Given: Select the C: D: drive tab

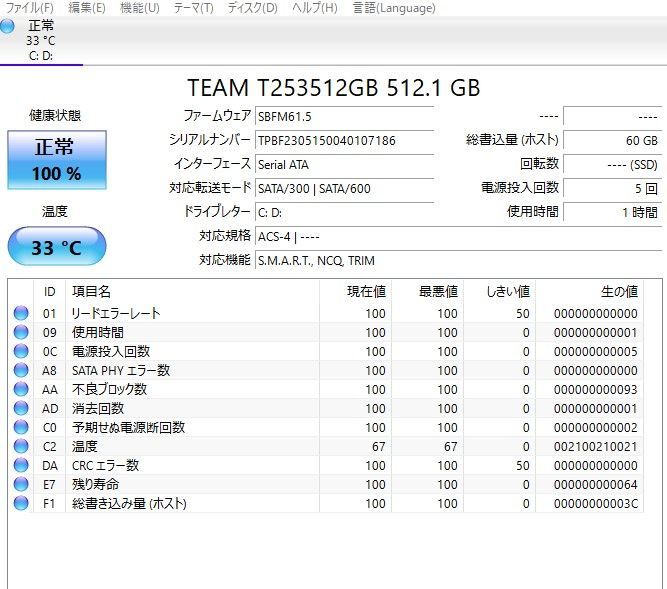Looking at the screenshot, I should 41,41.
